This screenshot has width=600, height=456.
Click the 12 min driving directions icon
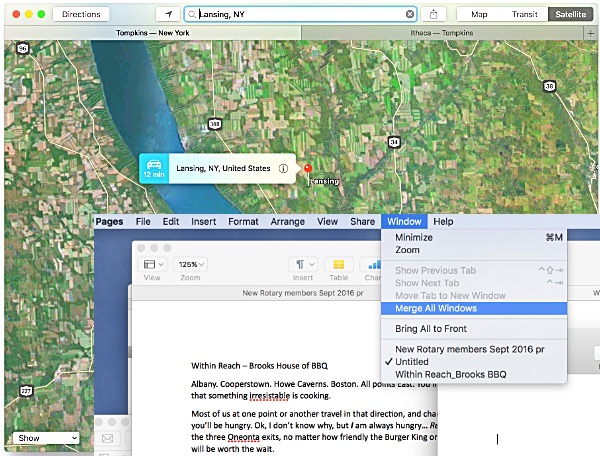[x=154, y=168]
